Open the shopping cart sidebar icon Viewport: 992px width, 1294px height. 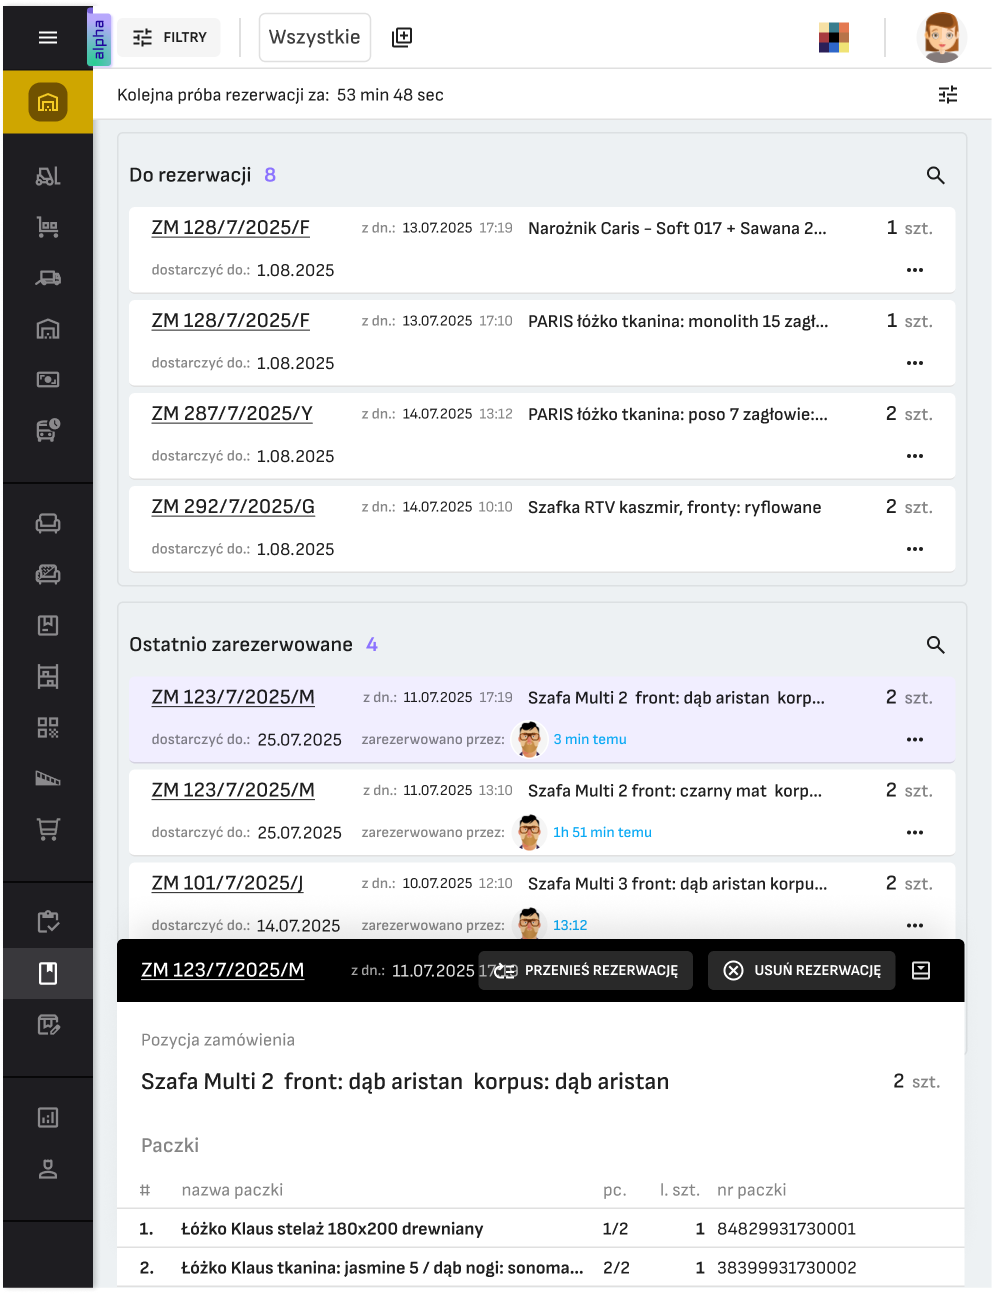click(48, 828)
